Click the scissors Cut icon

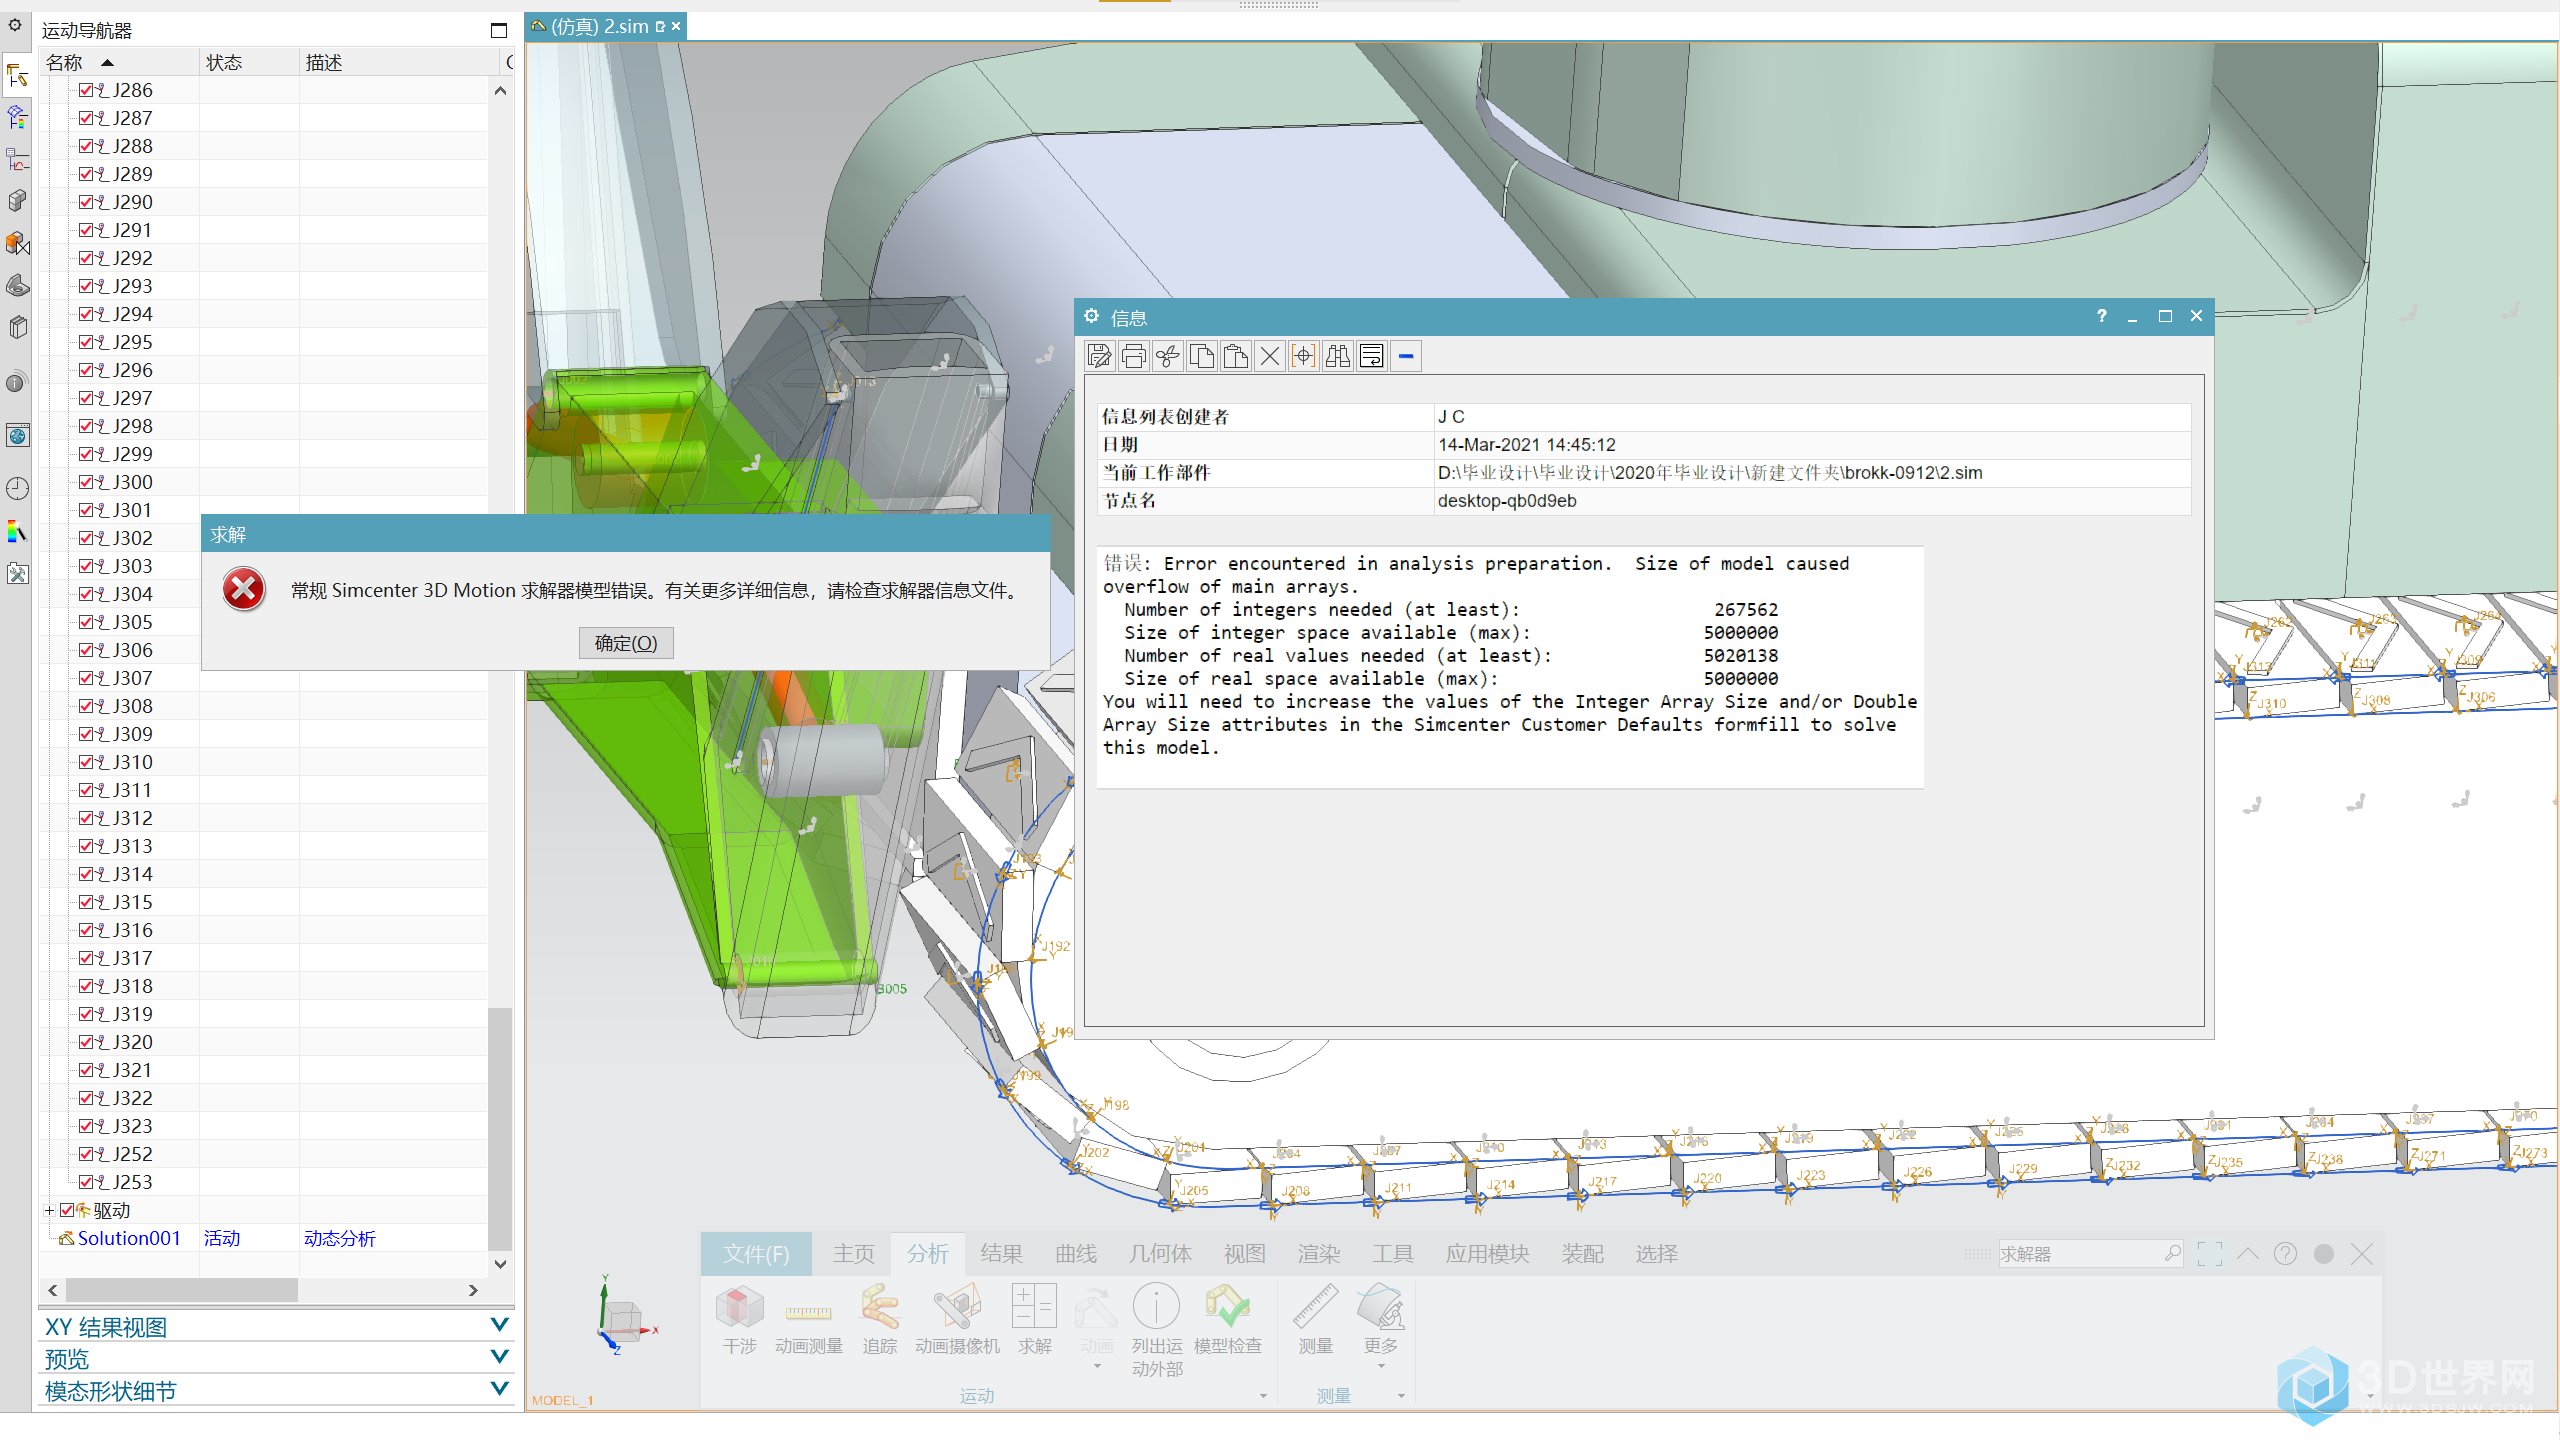point(1167,356)
